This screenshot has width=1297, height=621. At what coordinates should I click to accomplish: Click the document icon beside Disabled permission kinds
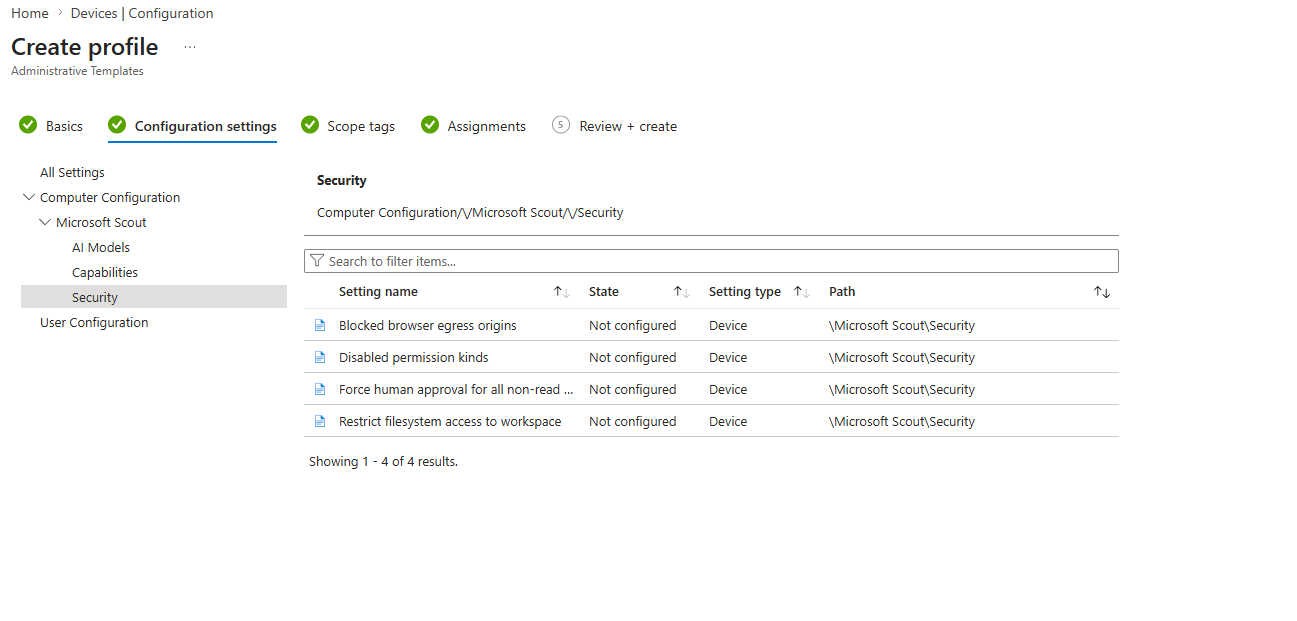320,358
